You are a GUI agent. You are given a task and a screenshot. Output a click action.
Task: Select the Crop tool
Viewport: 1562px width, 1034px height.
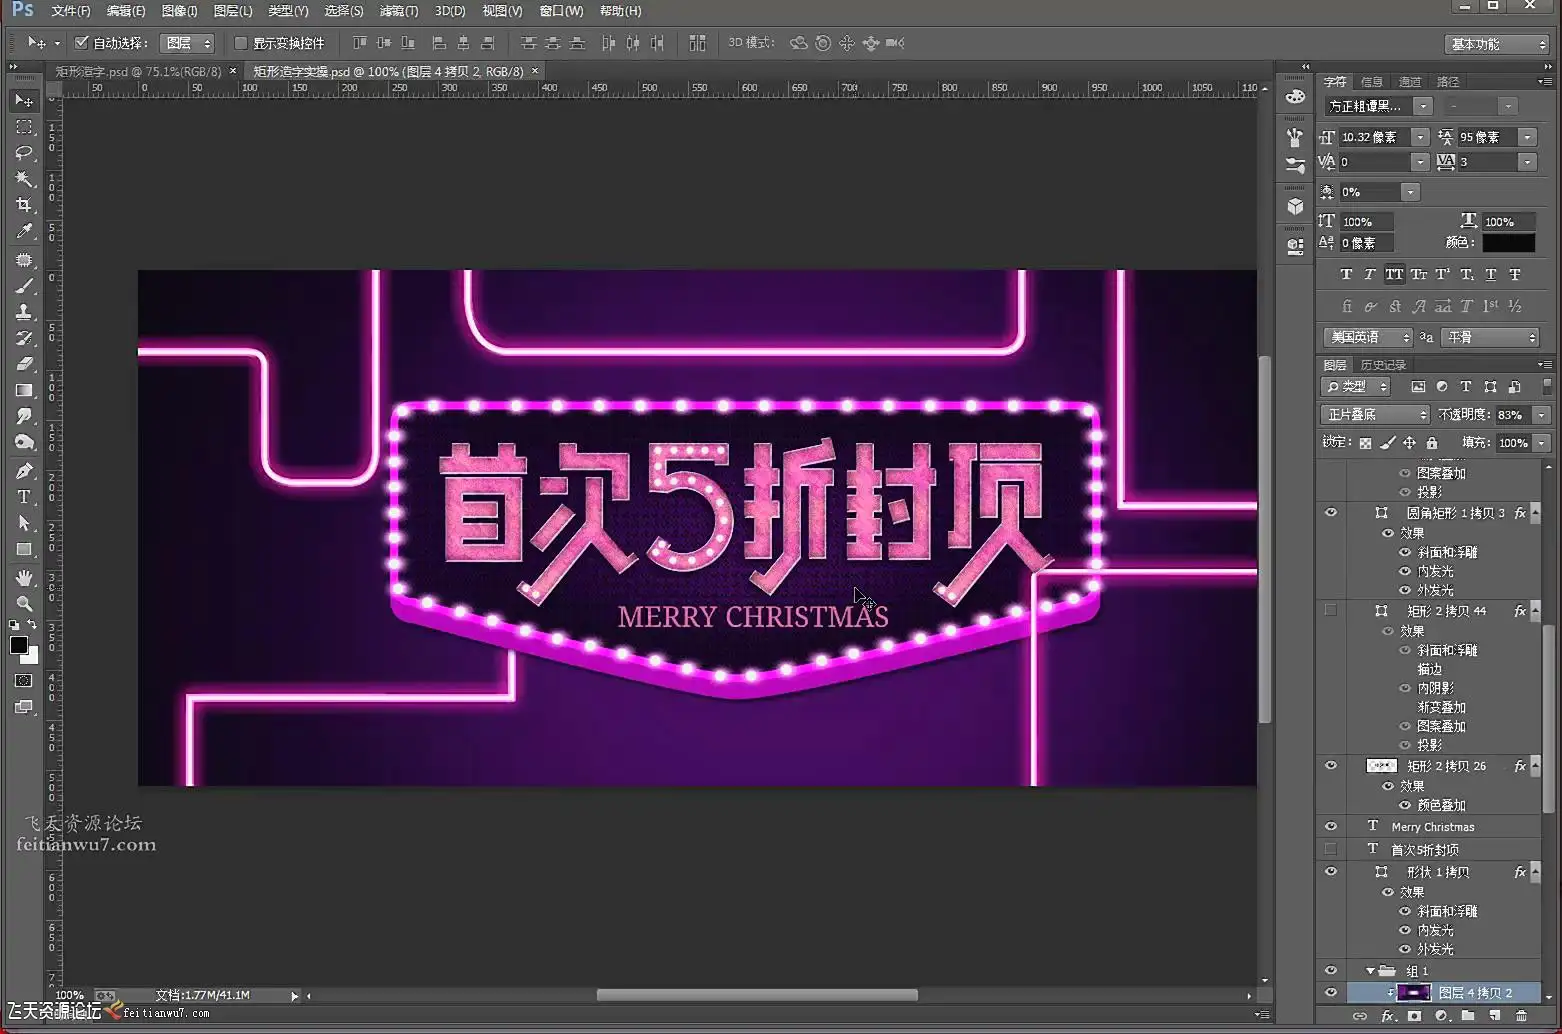pos(24,205)
